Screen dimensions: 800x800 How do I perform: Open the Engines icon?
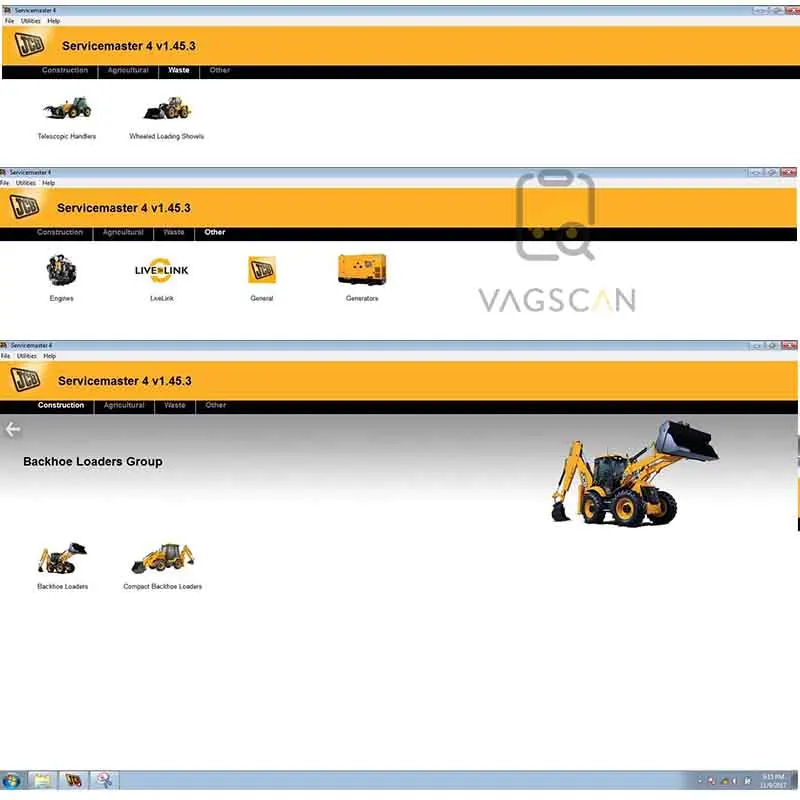62,270
